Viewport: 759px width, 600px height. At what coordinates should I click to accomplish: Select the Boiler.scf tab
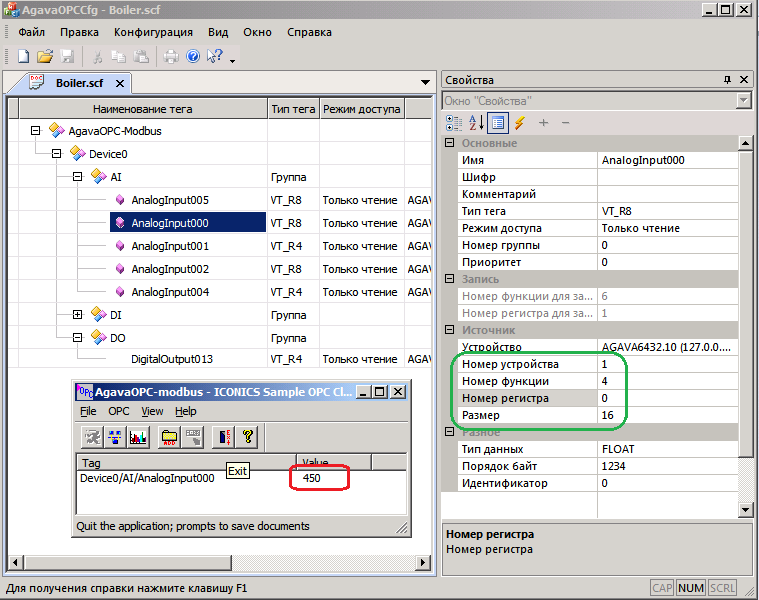pos(79,83)
